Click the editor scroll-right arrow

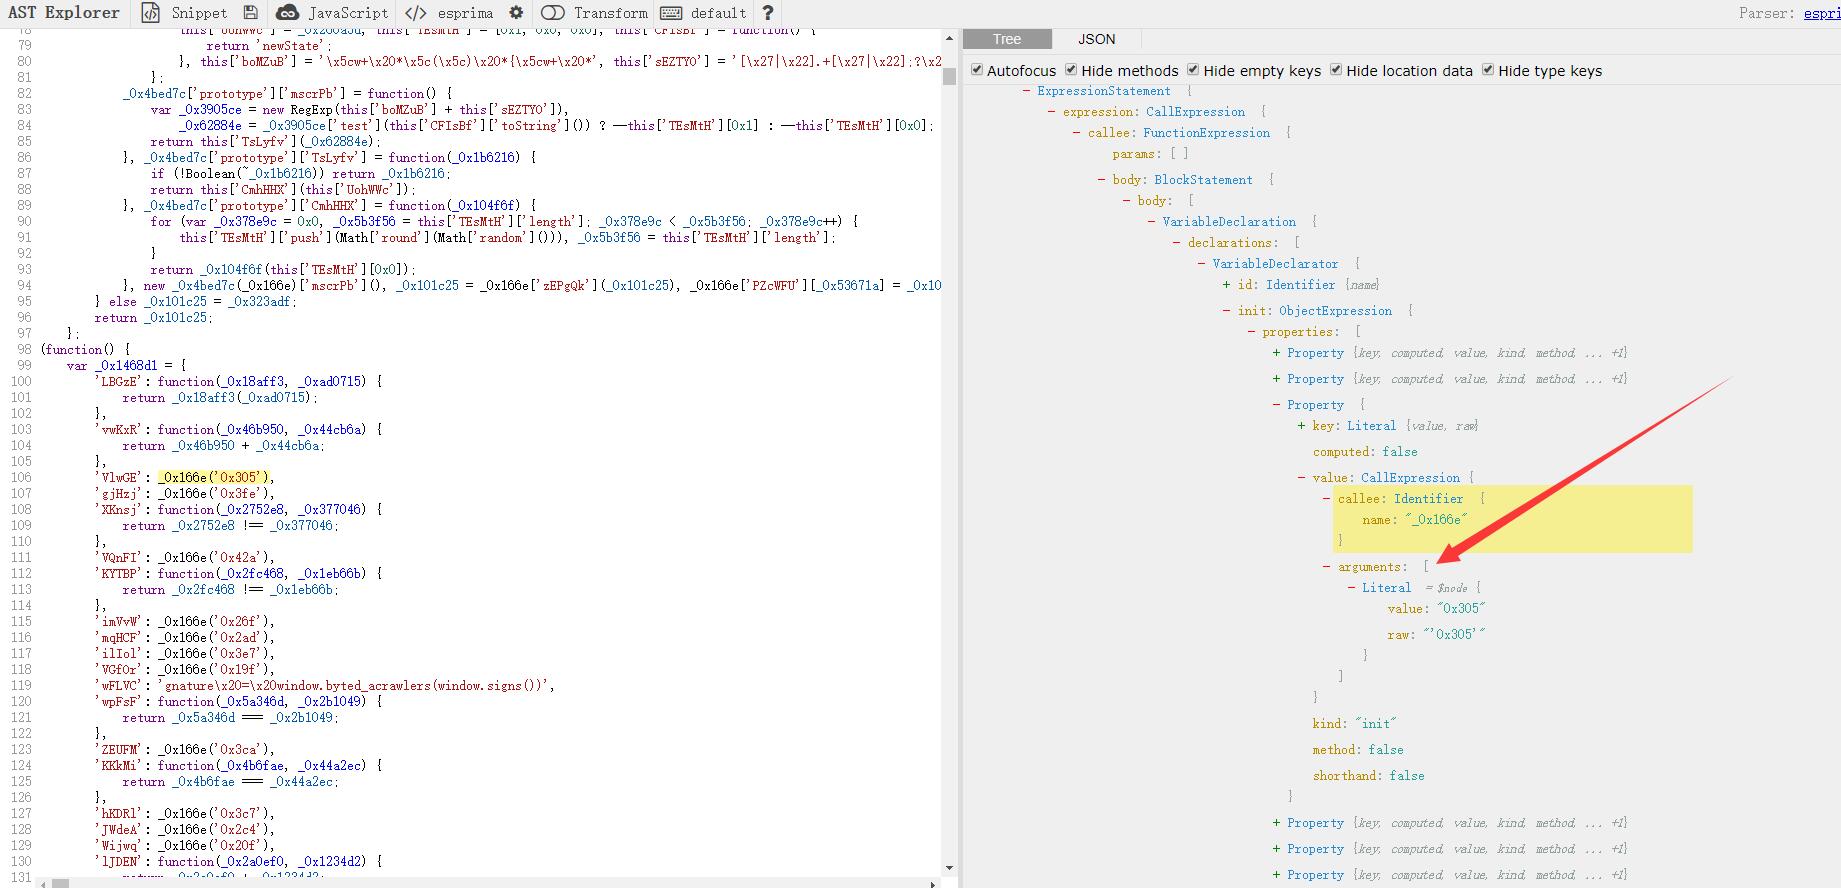tap(933, 883)
